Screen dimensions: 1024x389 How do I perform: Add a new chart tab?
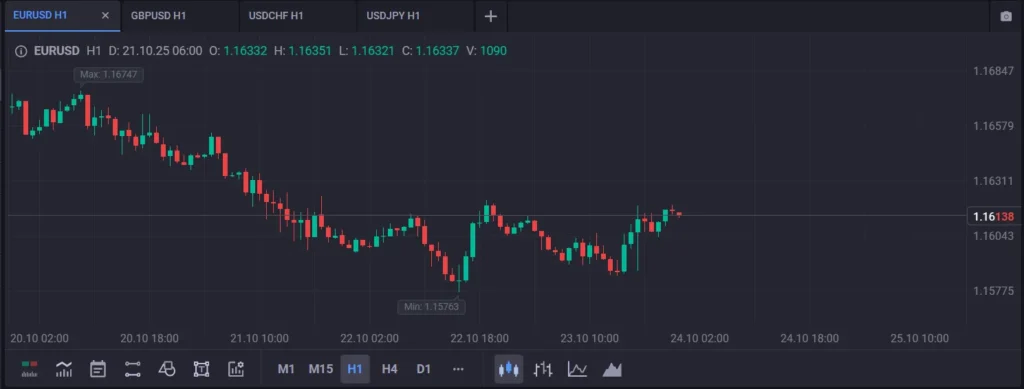[490, 16]
